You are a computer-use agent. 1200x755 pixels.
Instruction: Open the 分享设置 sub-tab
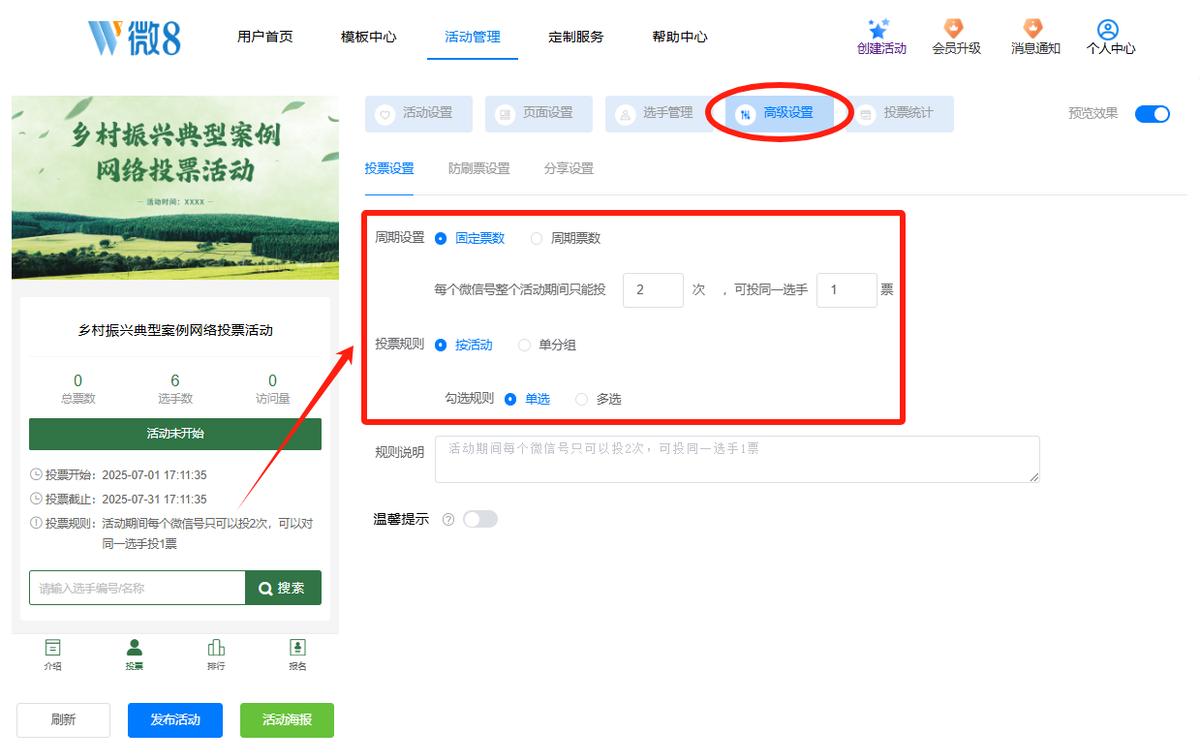click(569, 169)
